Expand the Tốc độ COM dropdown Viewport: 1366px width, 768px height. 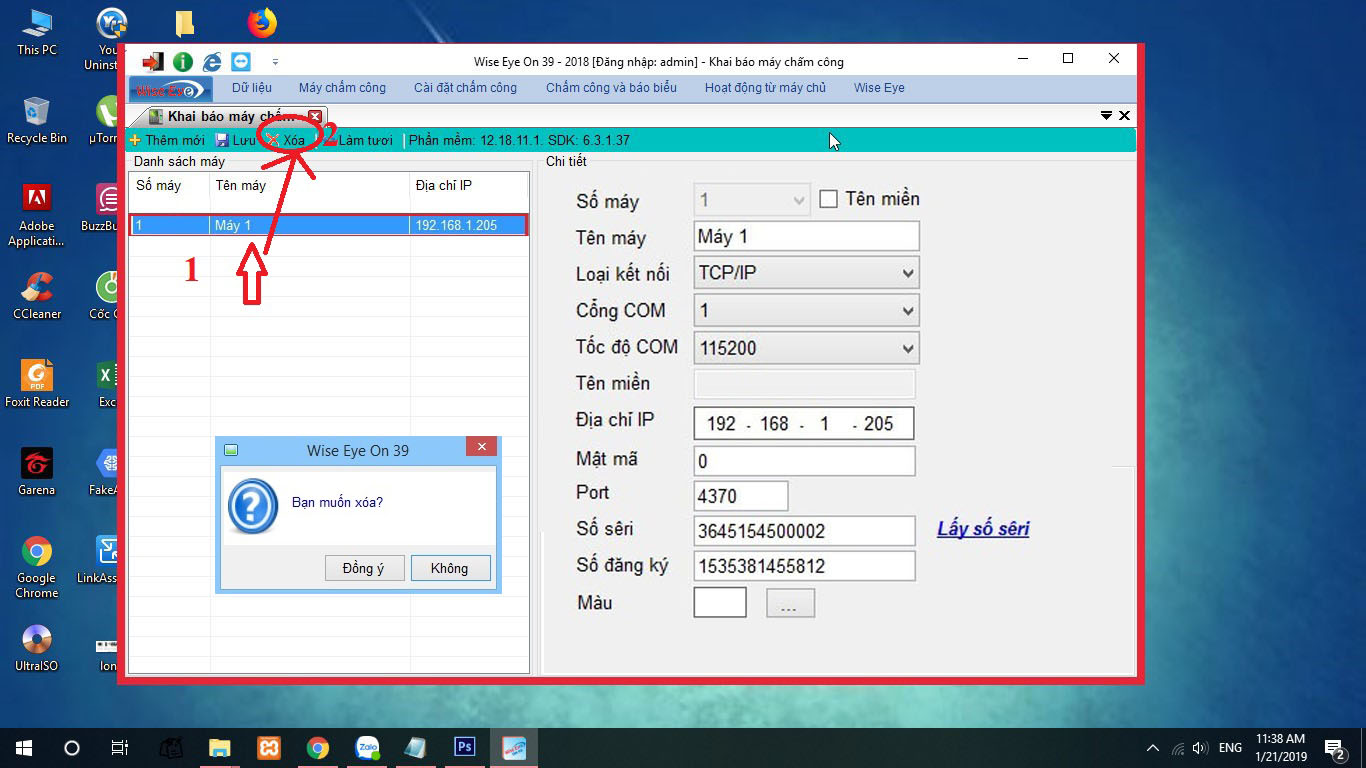pos(907,348)
